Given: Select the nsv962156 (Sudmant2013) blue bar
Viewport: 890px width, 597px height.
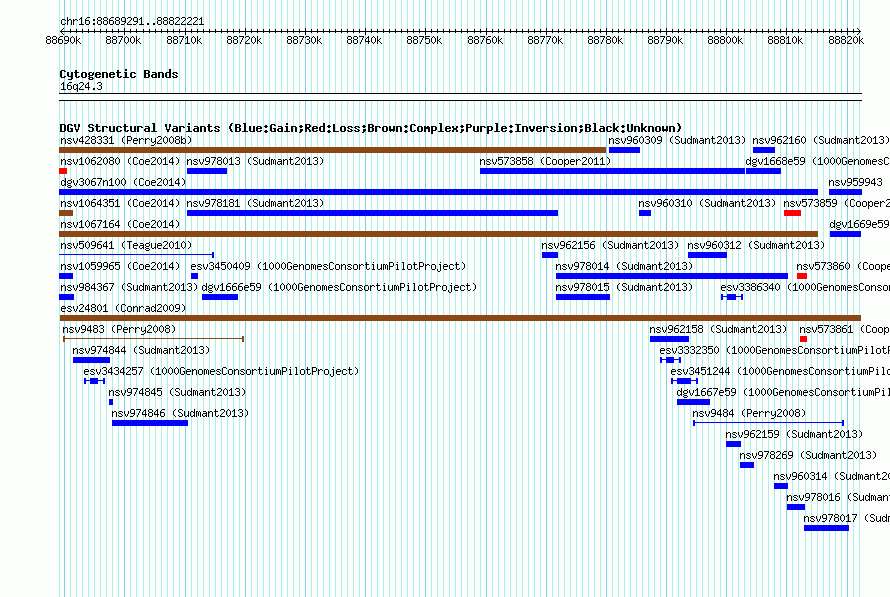Looking at the screenshot, I should click(550, 255).
